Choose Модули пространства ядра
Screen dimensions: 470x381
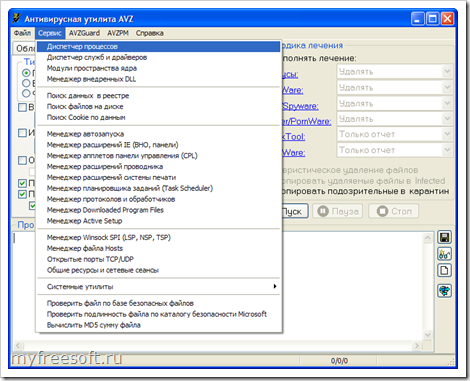pyautogui.click(x=158, y=68)
